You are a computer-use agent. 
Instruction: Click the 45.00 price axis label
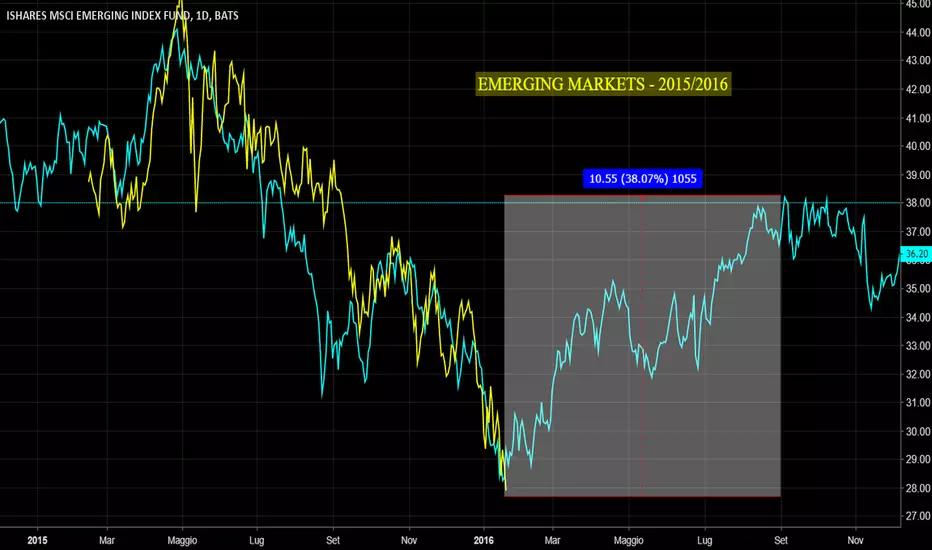[918, 4]
